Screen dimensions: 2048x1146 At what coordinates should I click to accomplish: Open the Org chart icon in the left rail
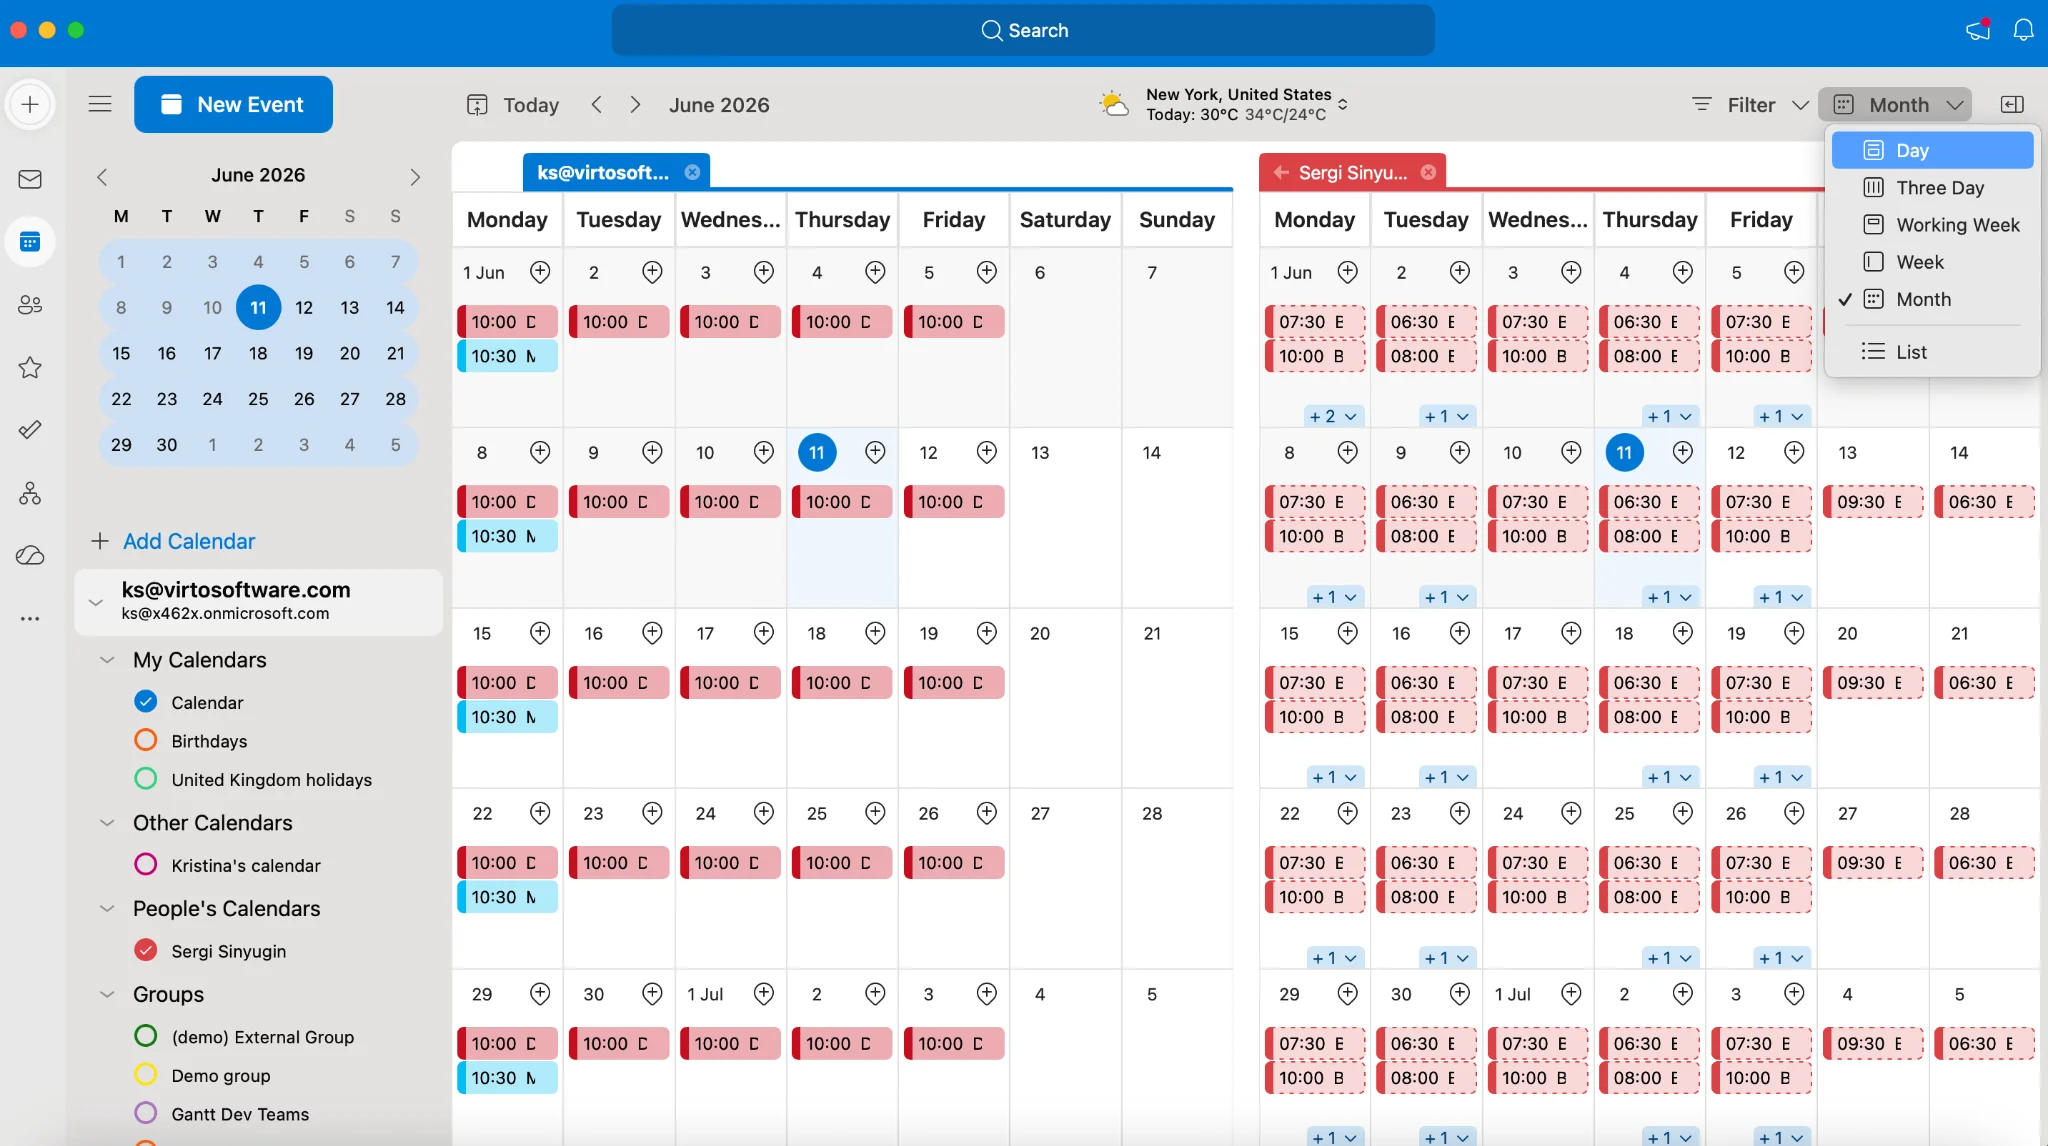coord(30,493)
